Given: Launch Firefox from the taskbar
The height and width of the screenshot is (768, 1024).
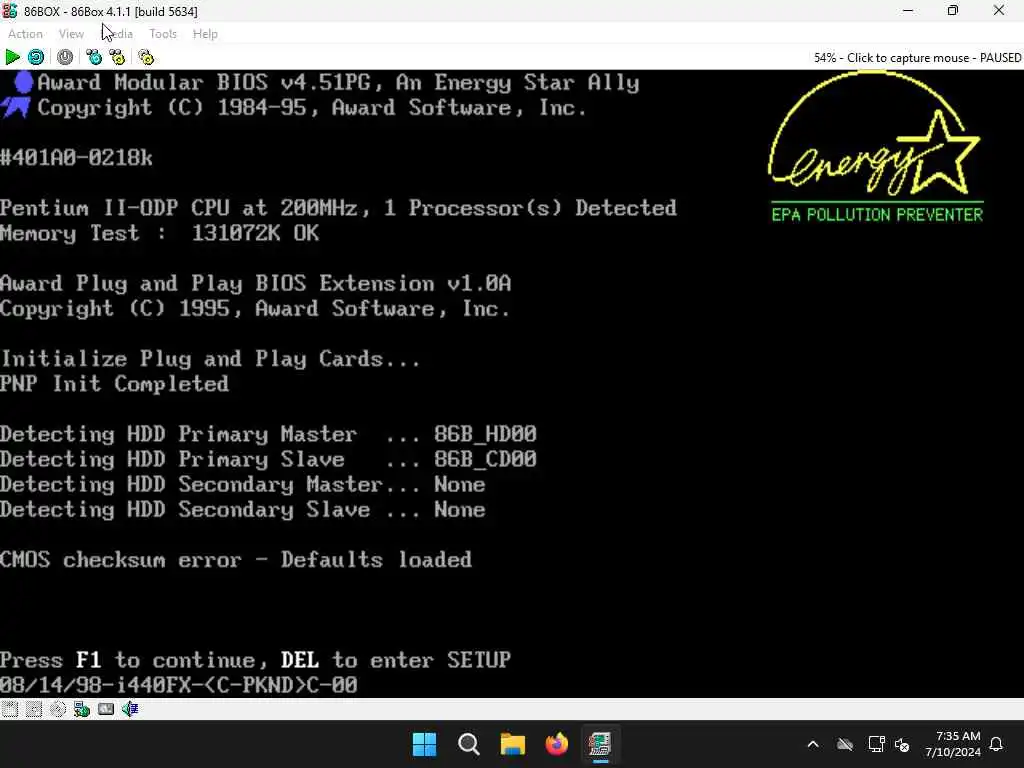Looking at the screenshot, I should point(556,744).
